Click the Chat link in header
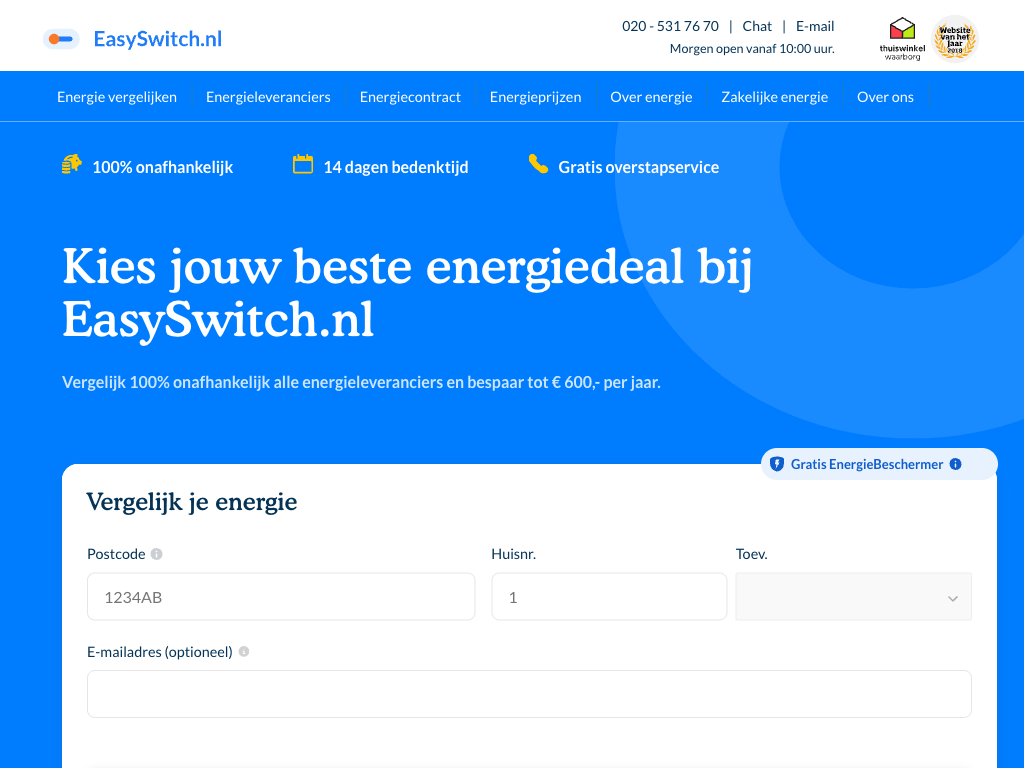This screenshot has height=768, width=1024. click(757, 26)
